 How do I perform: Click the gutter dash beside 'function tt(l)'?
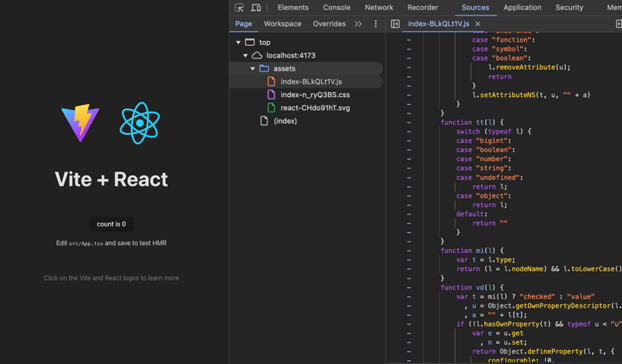(409, 123)
